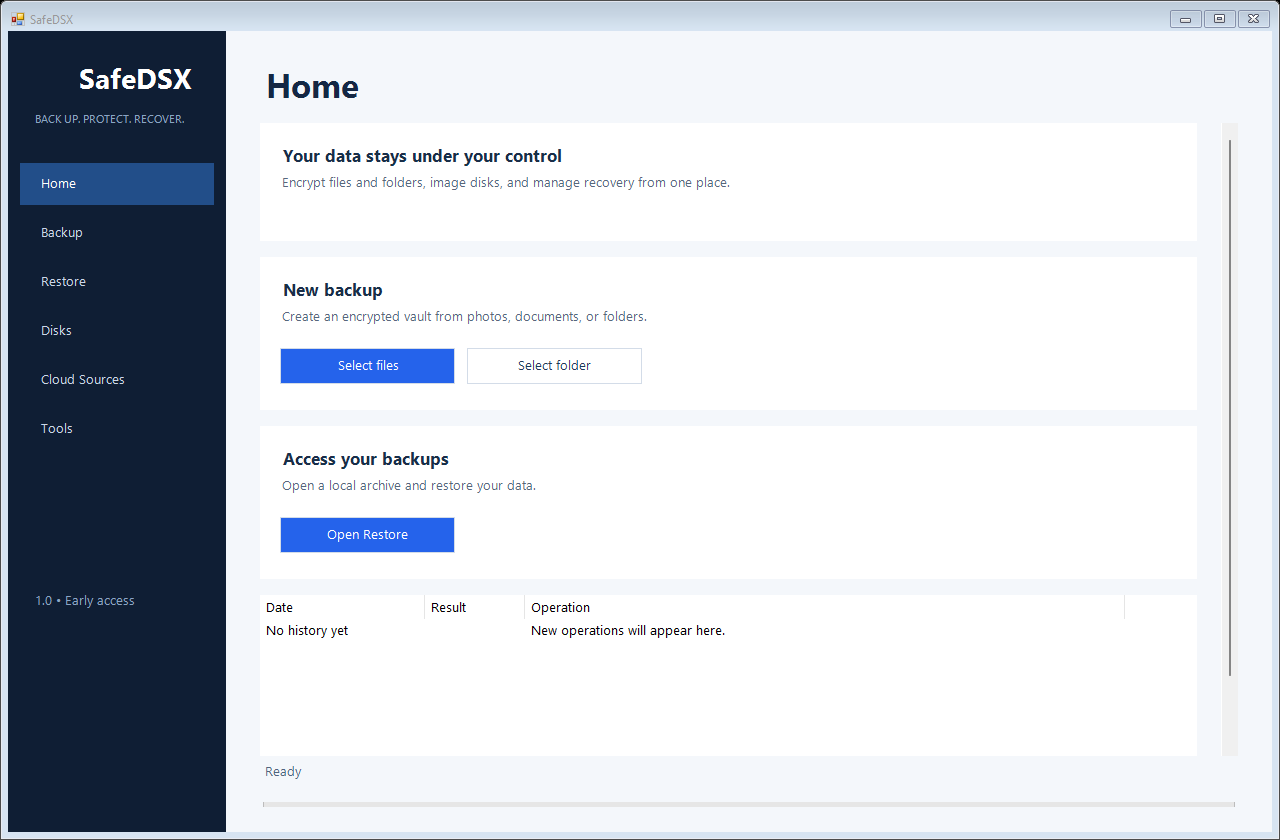Click the Open Restore button

click(x=368, y=535)
